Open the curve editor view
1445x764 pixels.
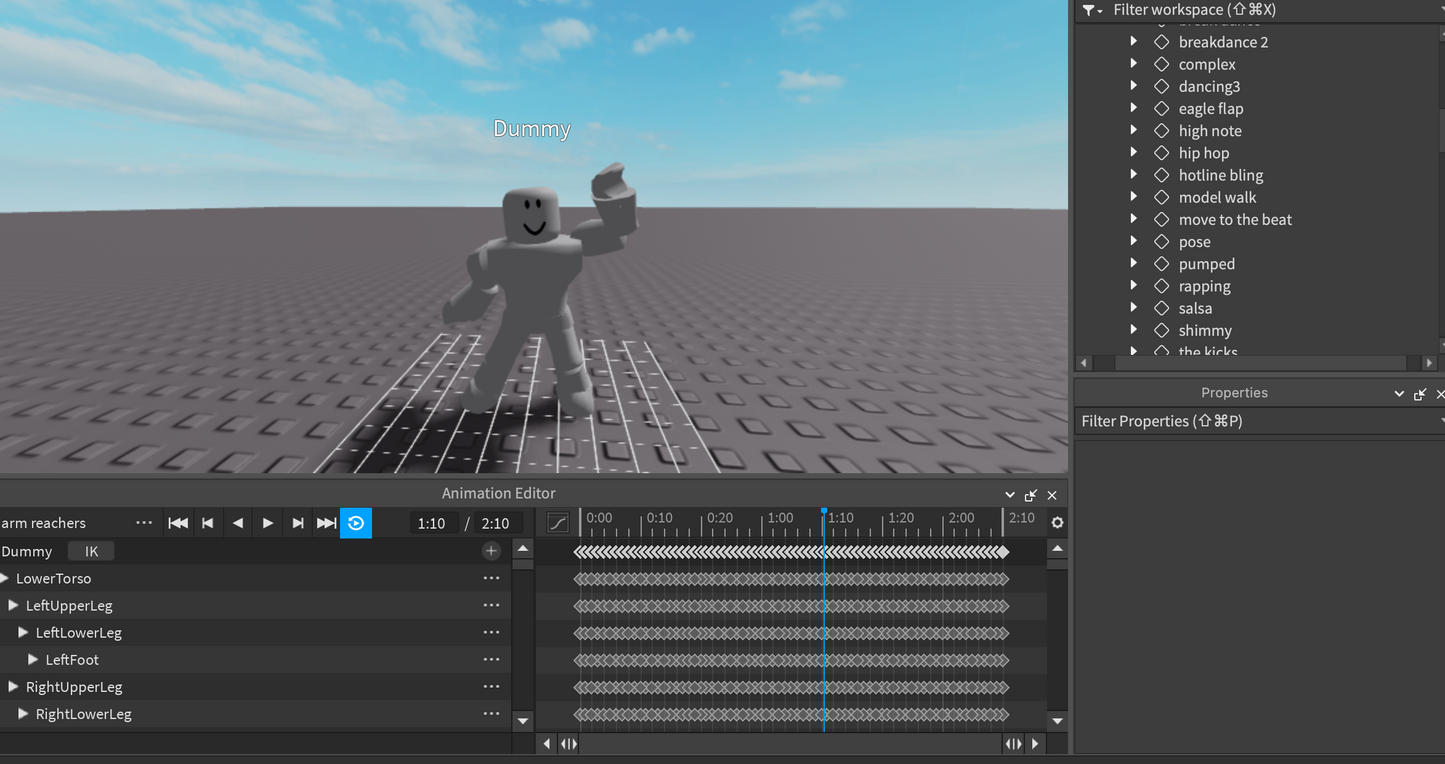coord(558,523)
